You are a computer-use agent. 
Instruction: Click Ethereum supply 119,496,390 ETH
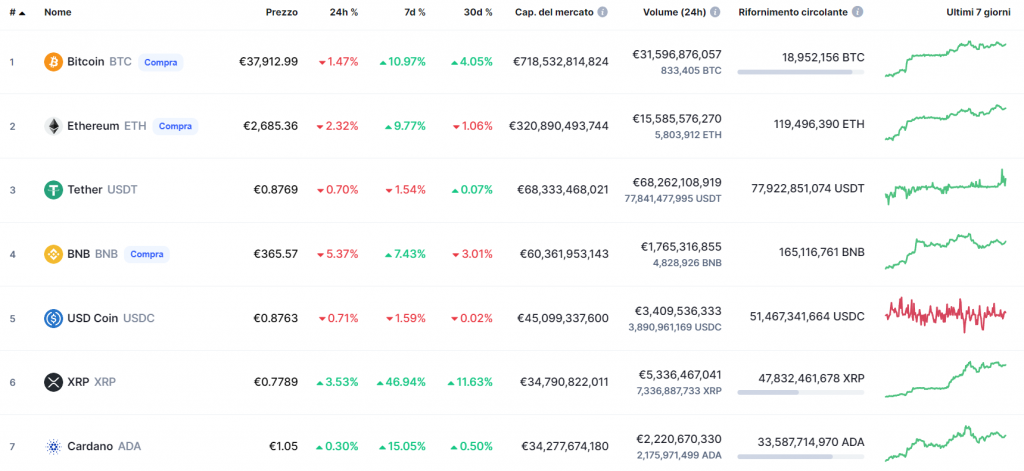tap(819, 124)
